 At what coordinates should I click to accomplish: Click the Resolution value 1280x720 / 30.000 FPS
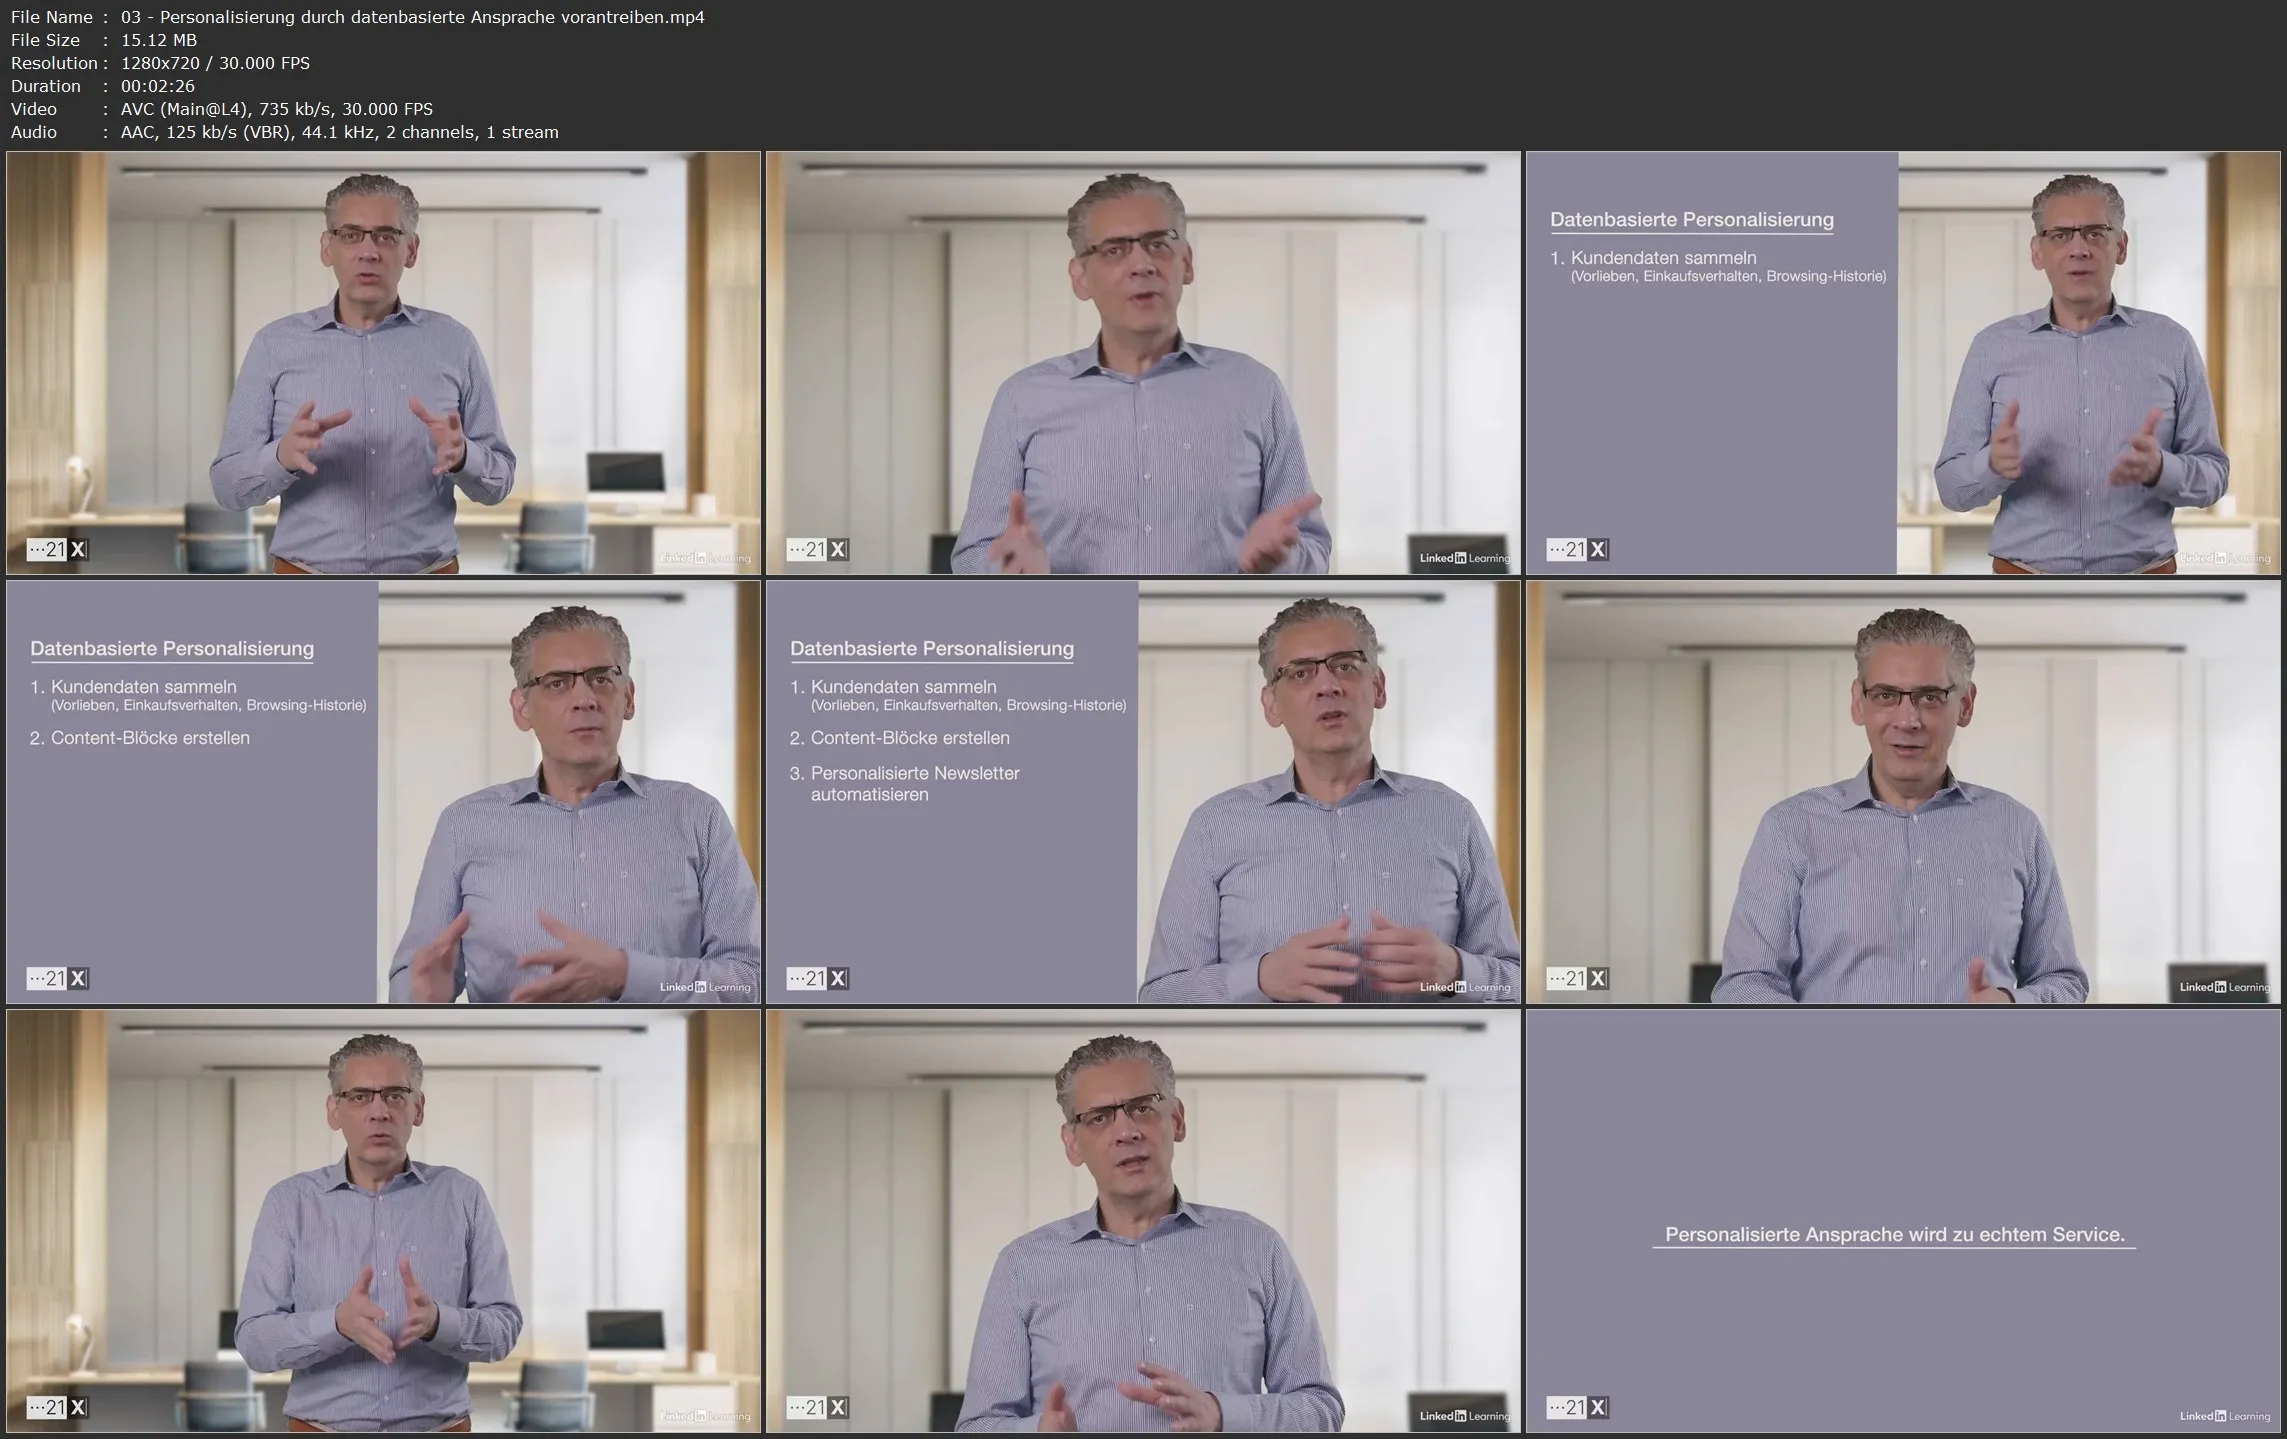click(215, 63)
